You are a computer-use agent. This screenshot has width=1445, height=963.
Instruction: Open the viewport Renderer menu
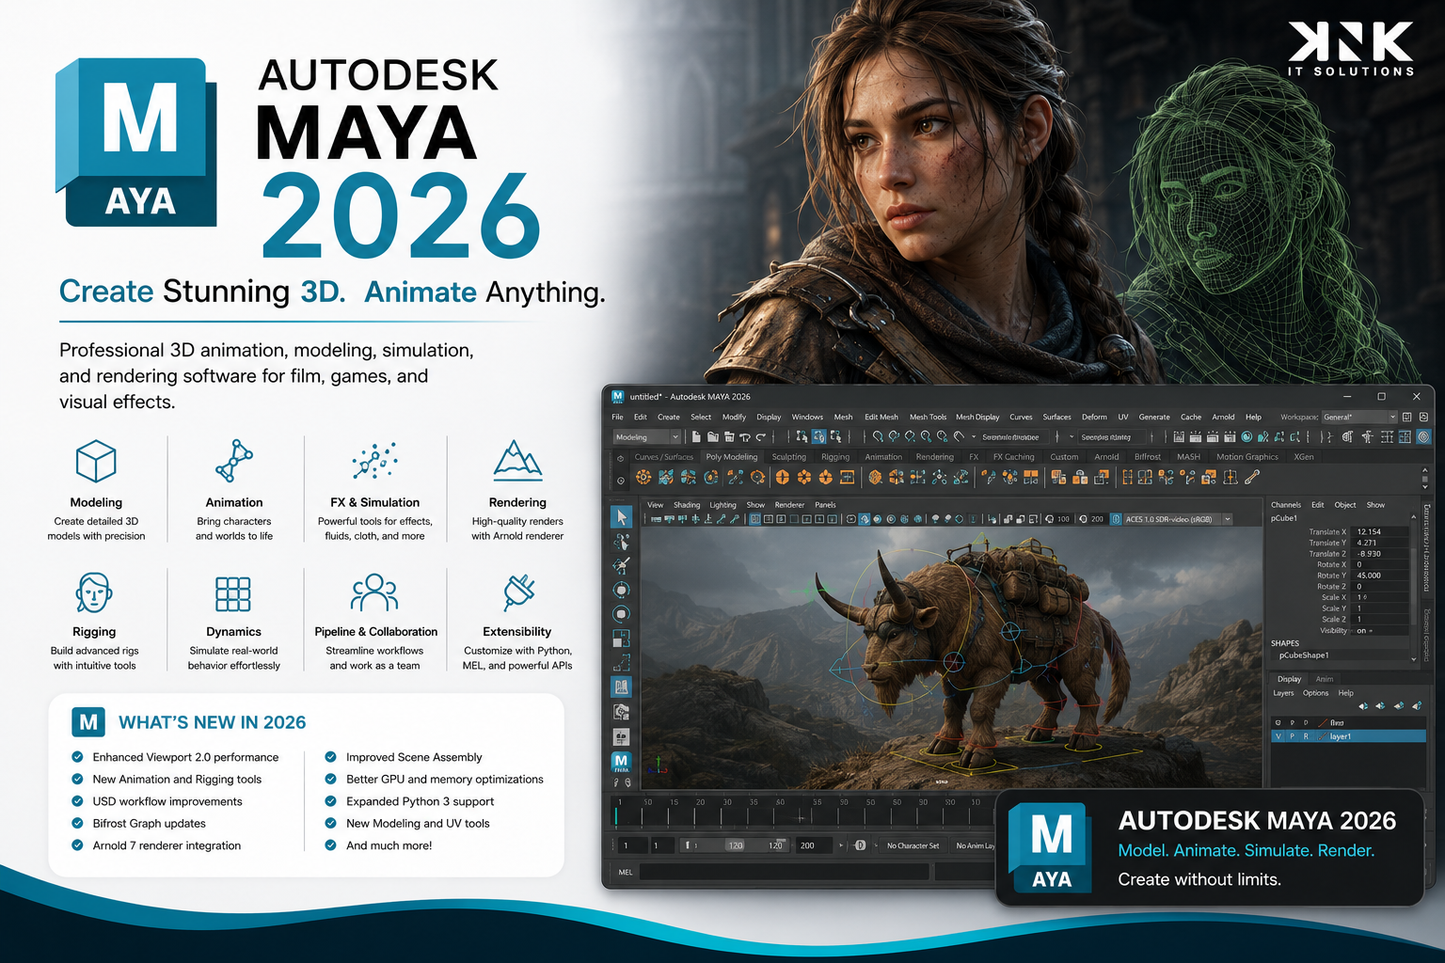789,505
